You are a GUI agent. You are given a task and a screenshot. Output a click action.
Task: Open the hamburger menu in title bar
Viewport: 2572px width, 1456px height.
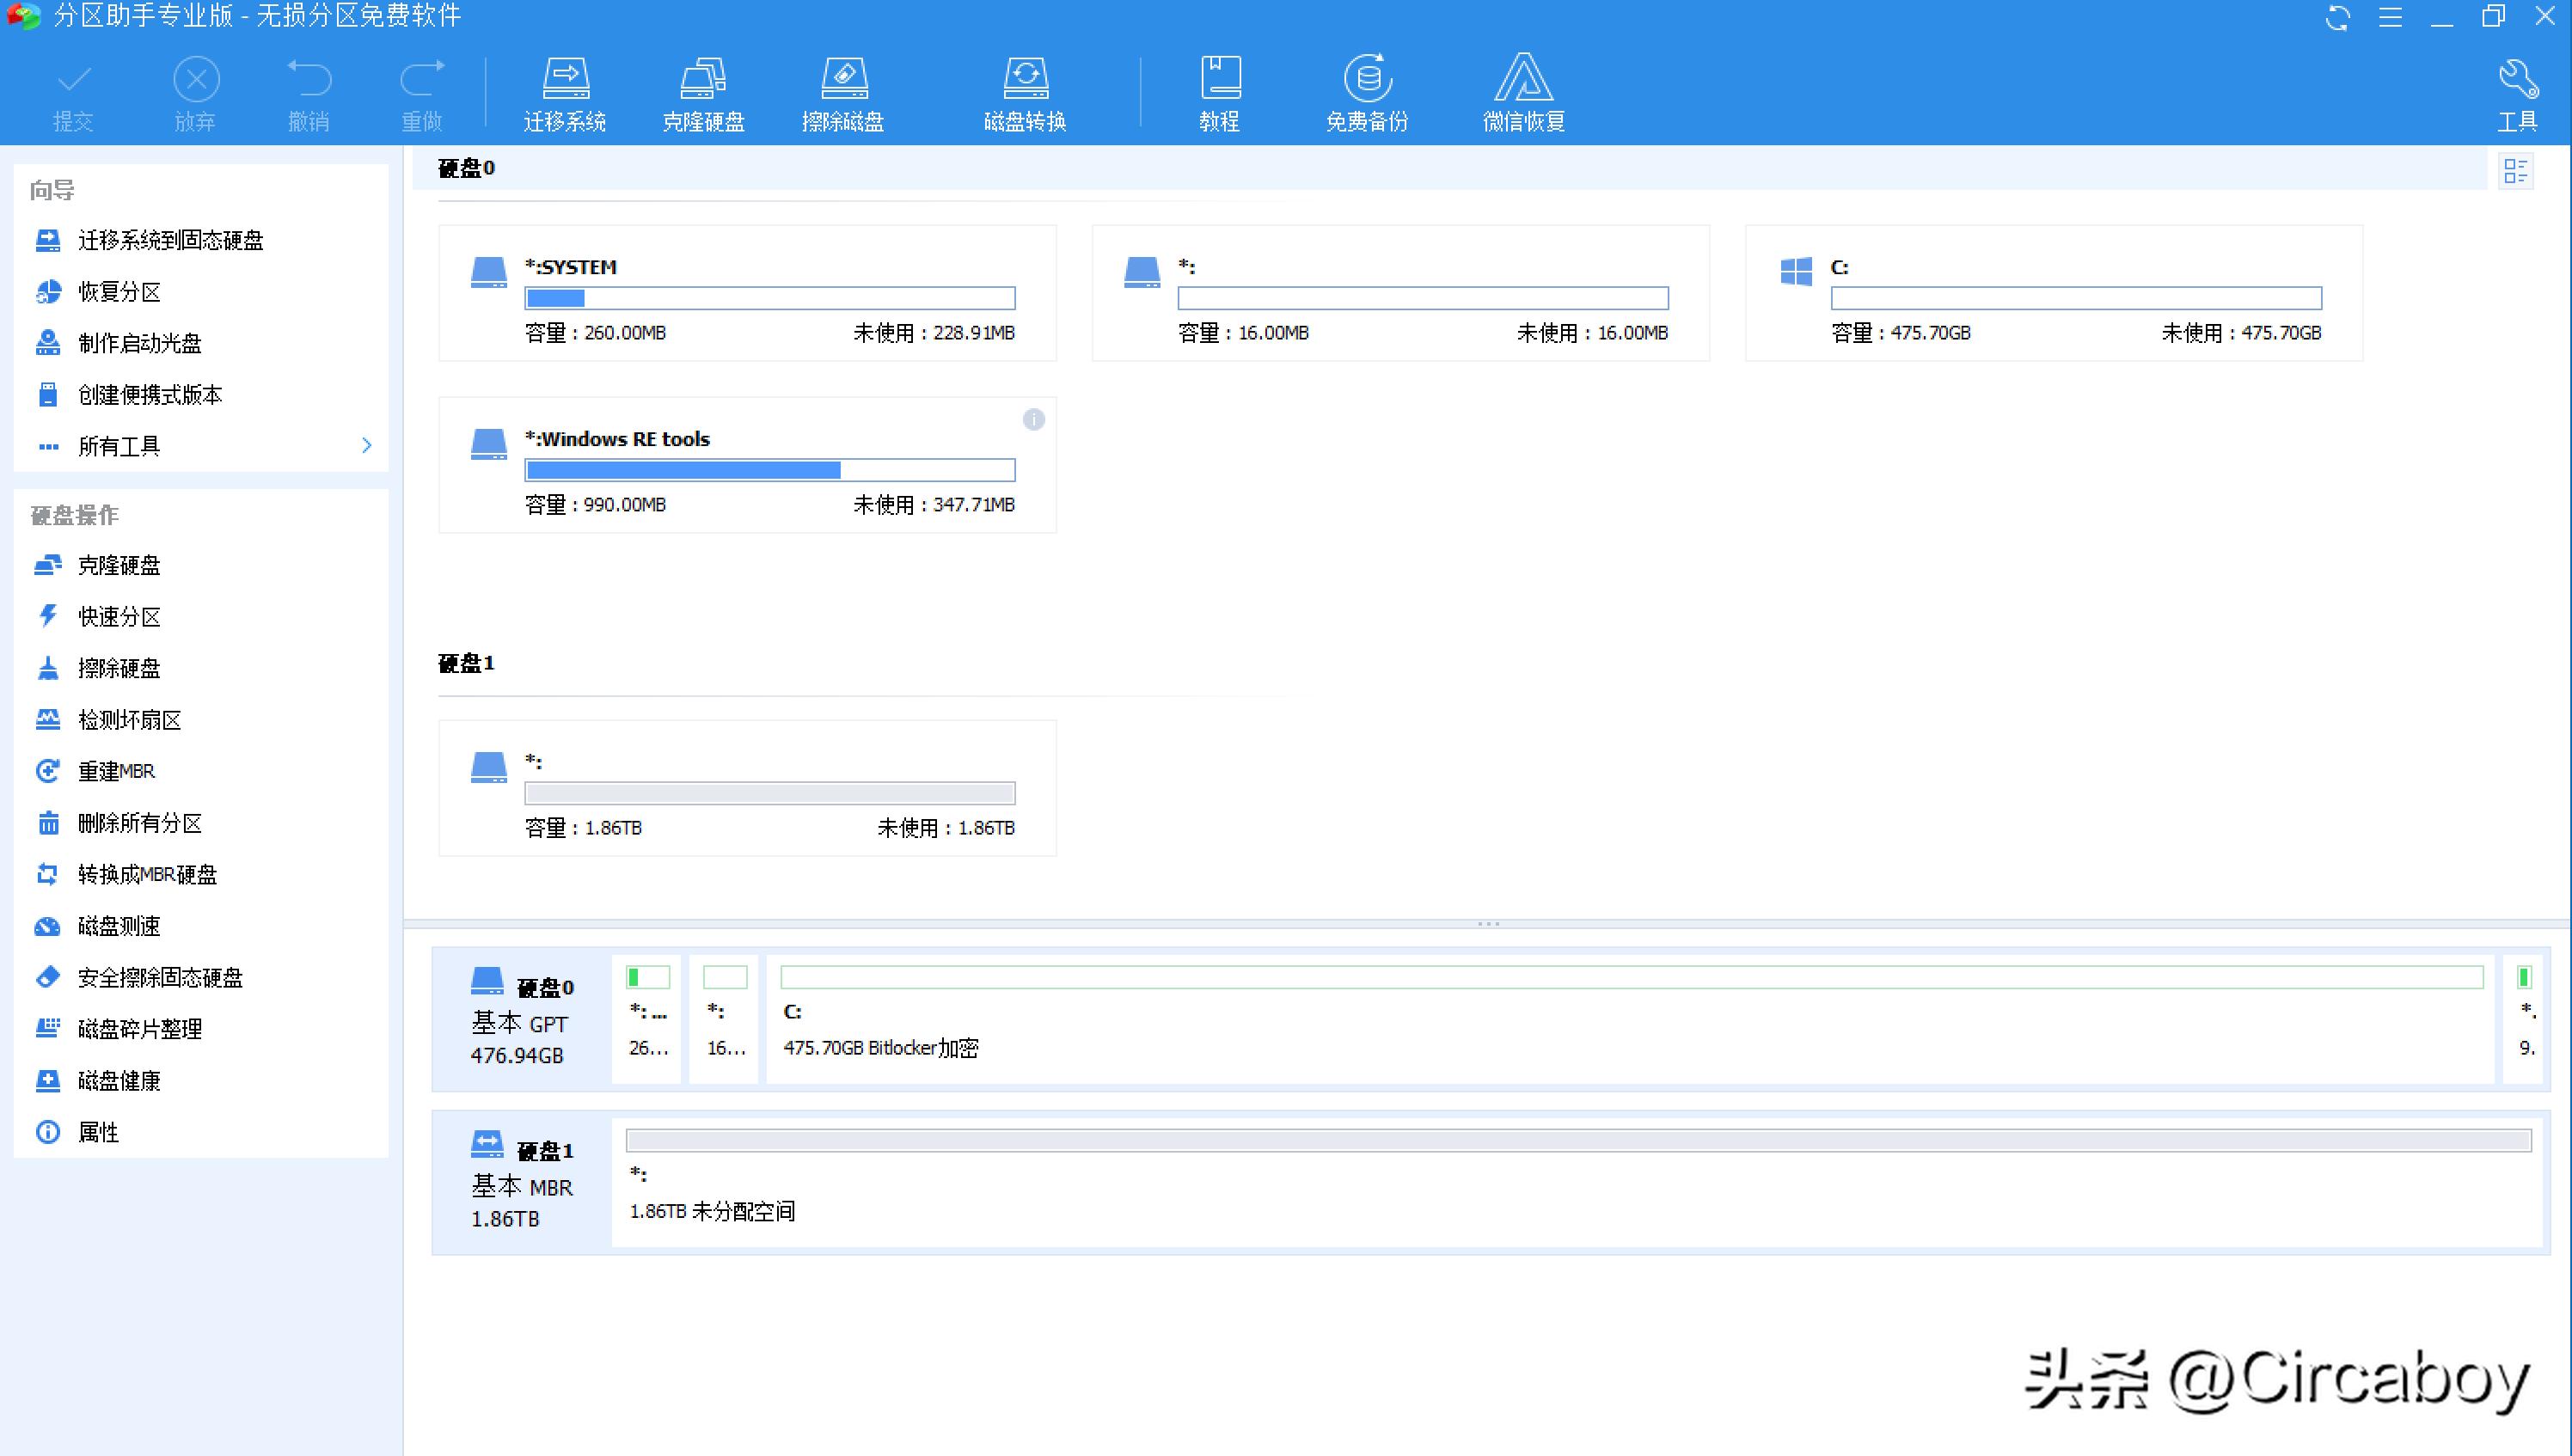click(x=2391, y=17)
